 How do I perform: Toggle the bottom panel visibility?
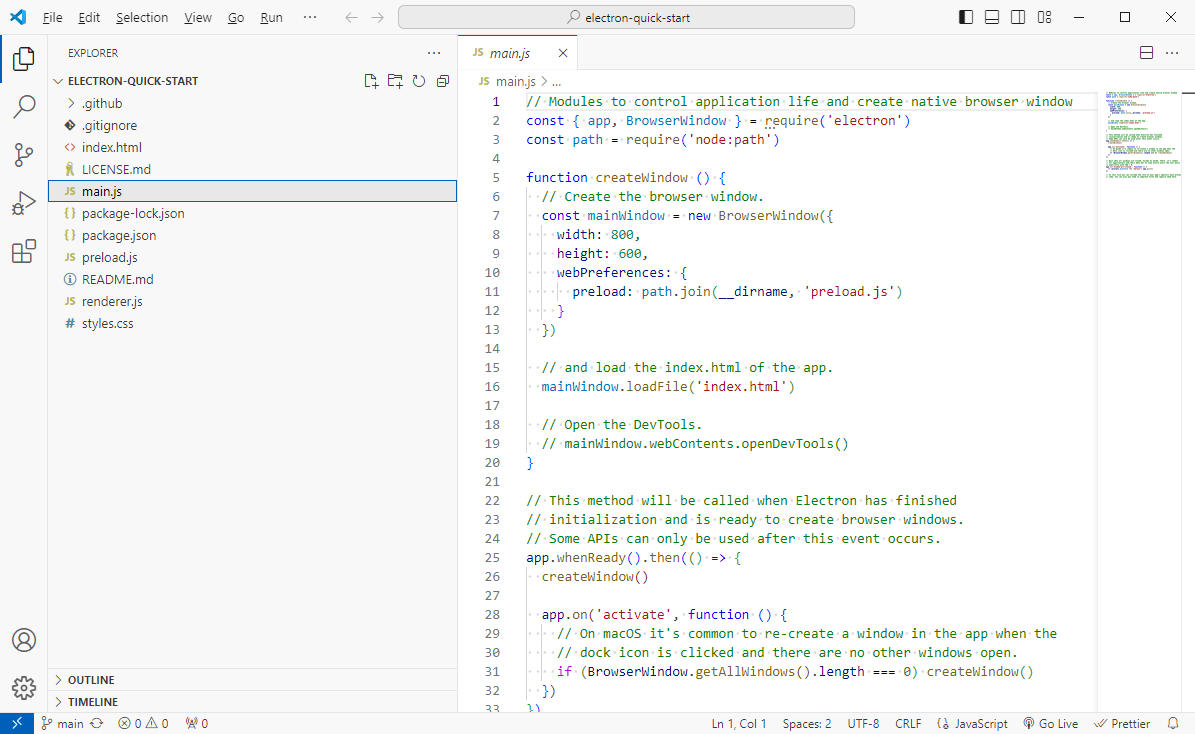pyautogui.click(x=992, y=17)
